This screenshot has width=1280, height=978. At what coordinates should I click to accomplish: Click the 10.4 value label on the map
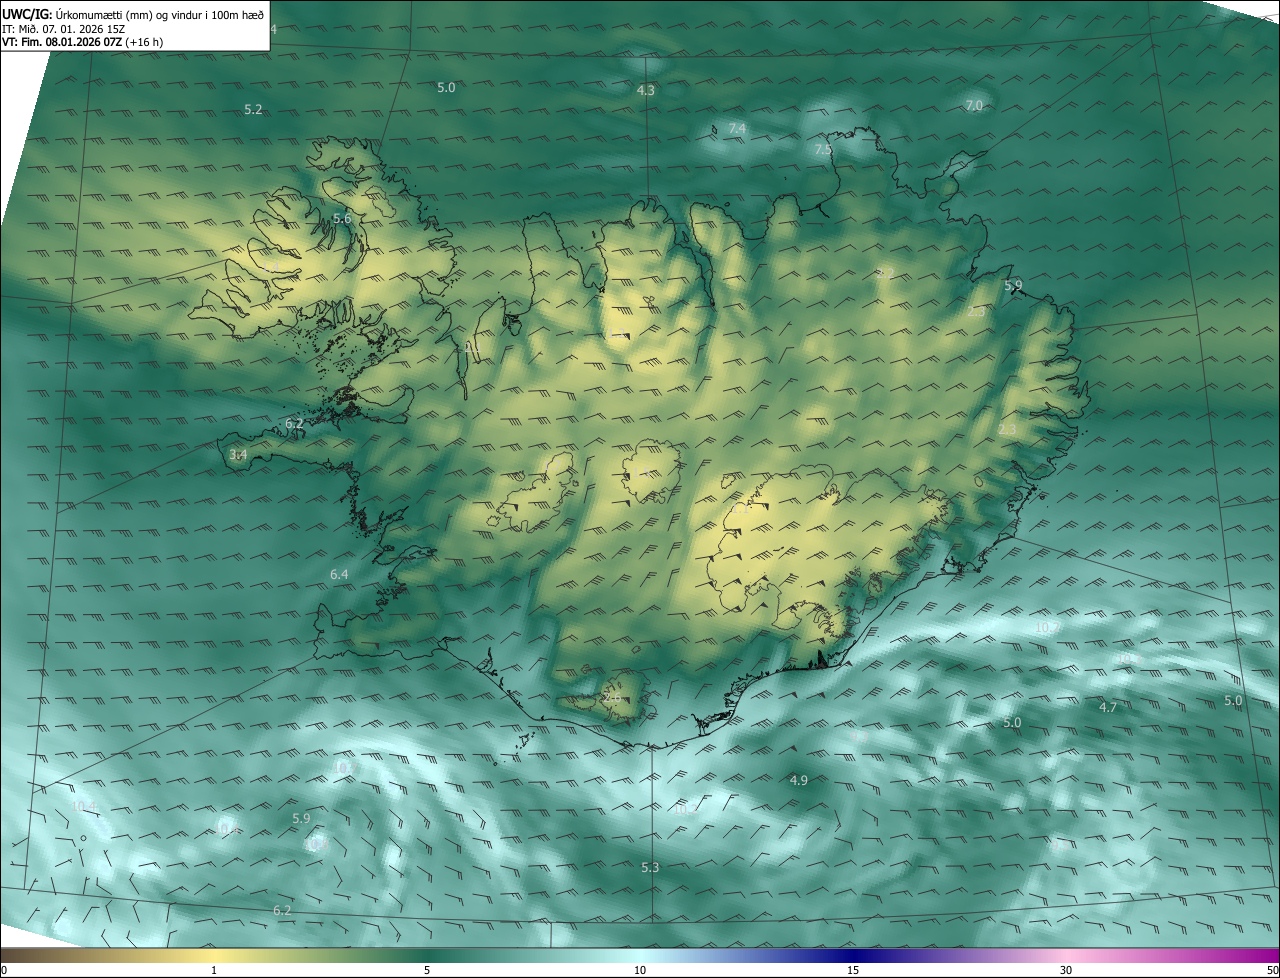[x=84, y=806]
